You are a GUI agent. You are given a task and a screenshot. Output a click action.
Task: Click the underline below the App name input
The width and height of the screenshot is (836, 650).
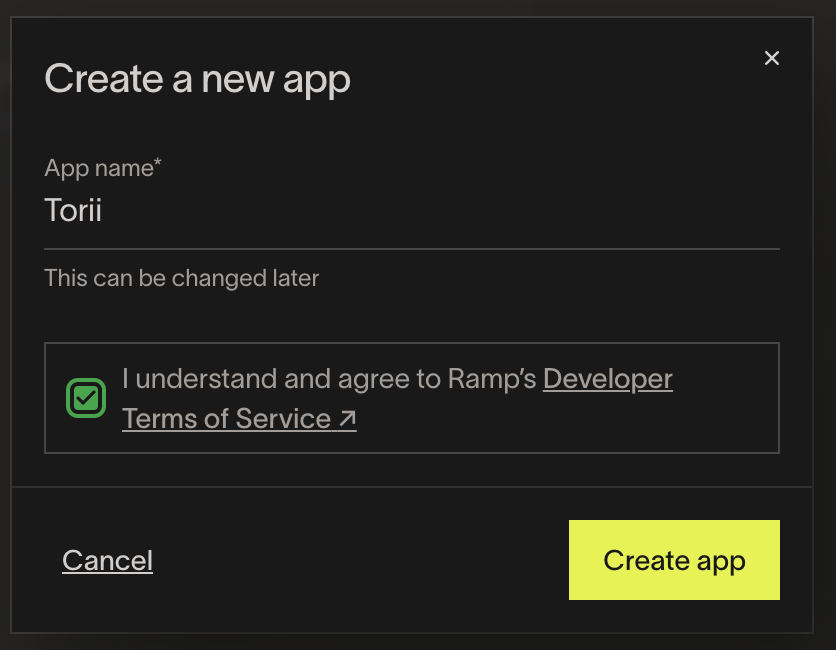[x=412, y=248]
